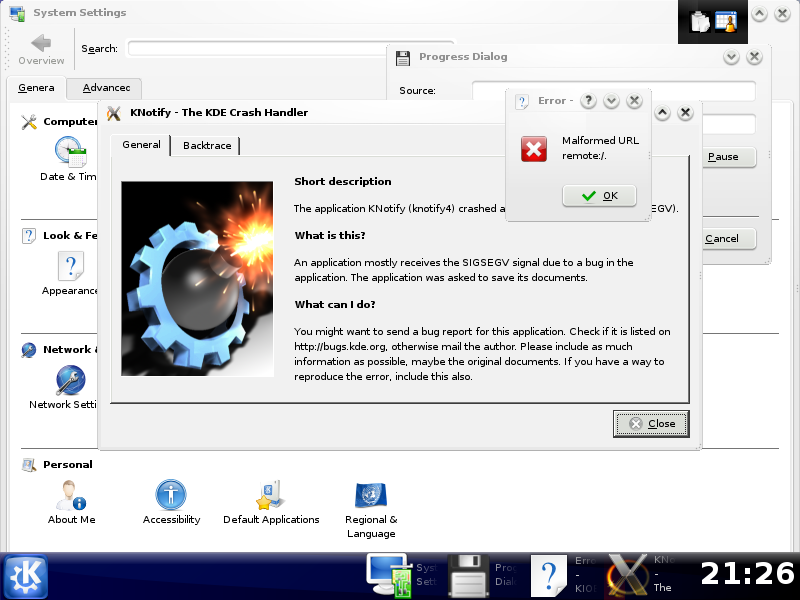Screen dimensions: 800x600
Task: Close the Error dialog with its X button
Action: (x=634, y=101)
